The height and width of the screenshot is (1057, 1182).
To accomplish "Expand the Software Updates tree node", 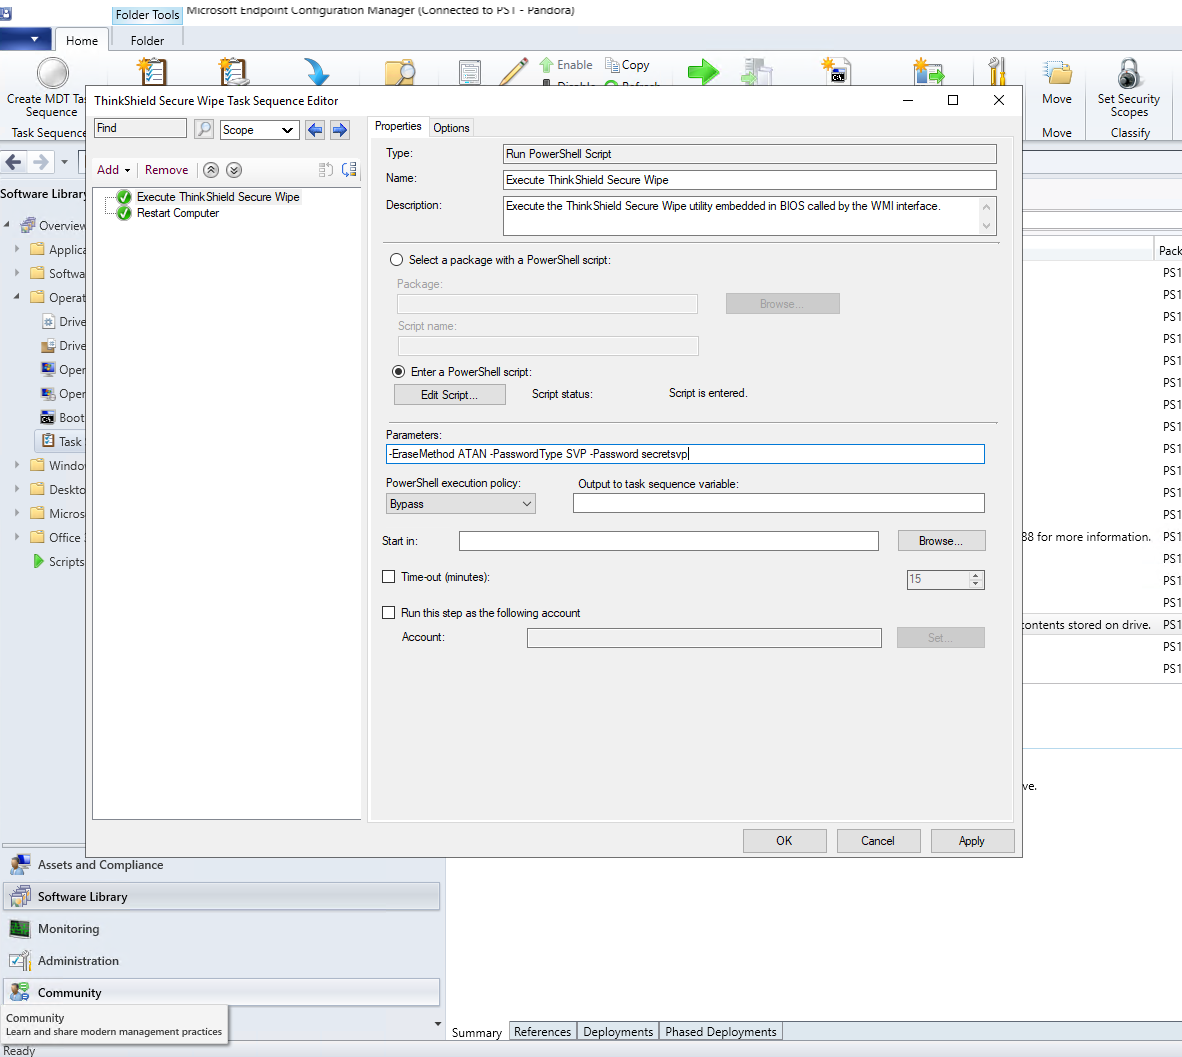I will tap(17, 273).
